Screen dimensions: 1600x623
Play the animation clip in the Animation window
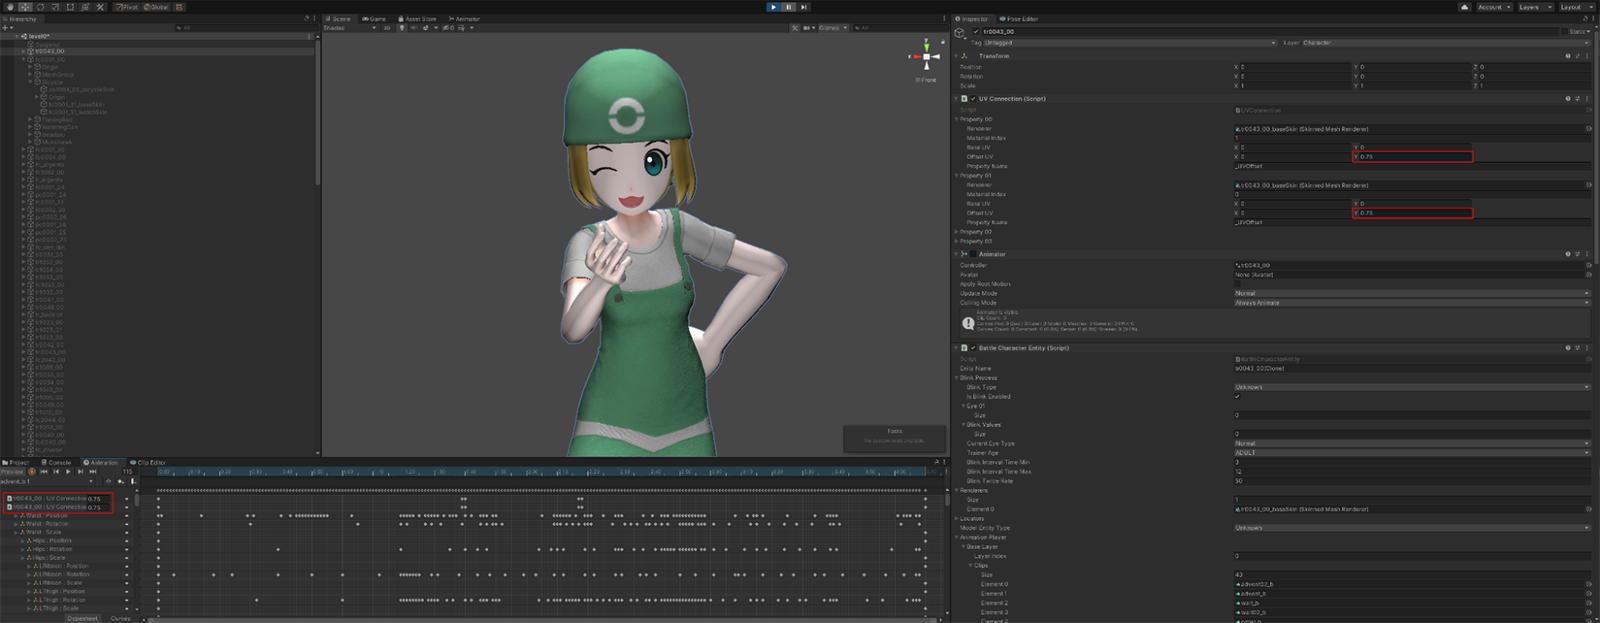tap(68, 472)
